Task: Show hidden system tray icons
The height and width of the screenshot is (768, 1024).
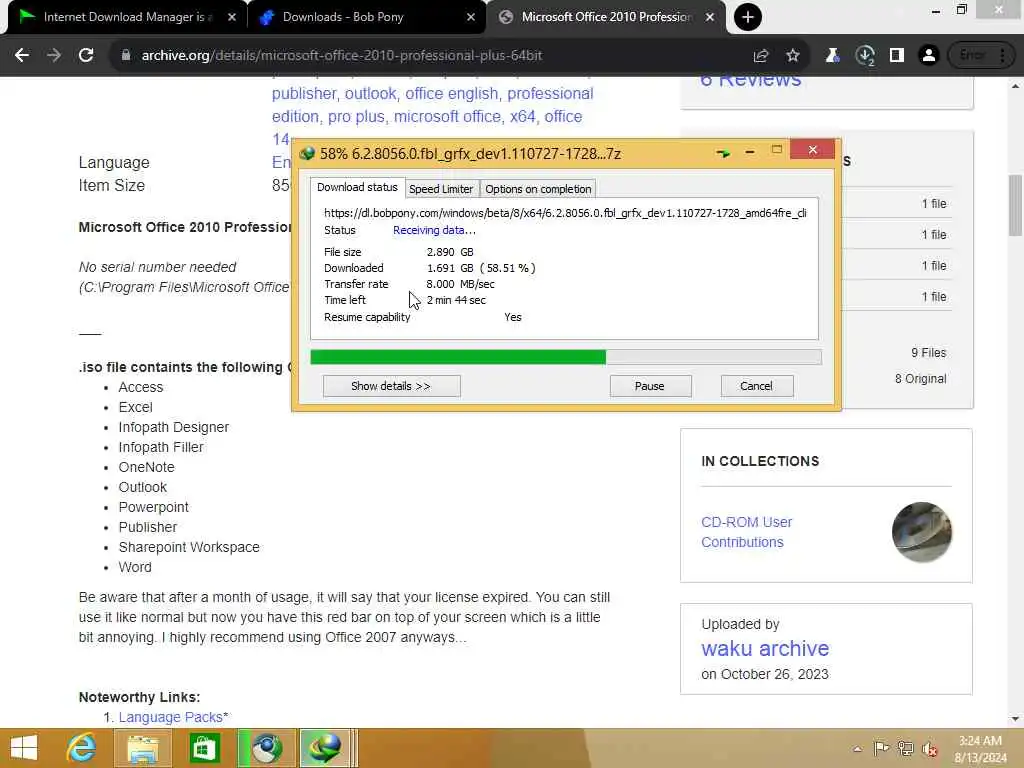Action: click(857, 748)
